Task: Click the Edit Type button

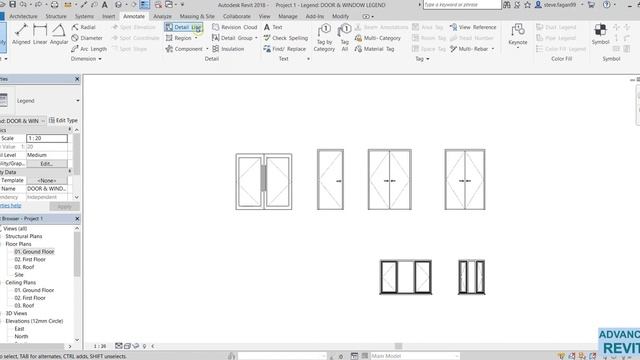Action: click(x=63, y=120)
